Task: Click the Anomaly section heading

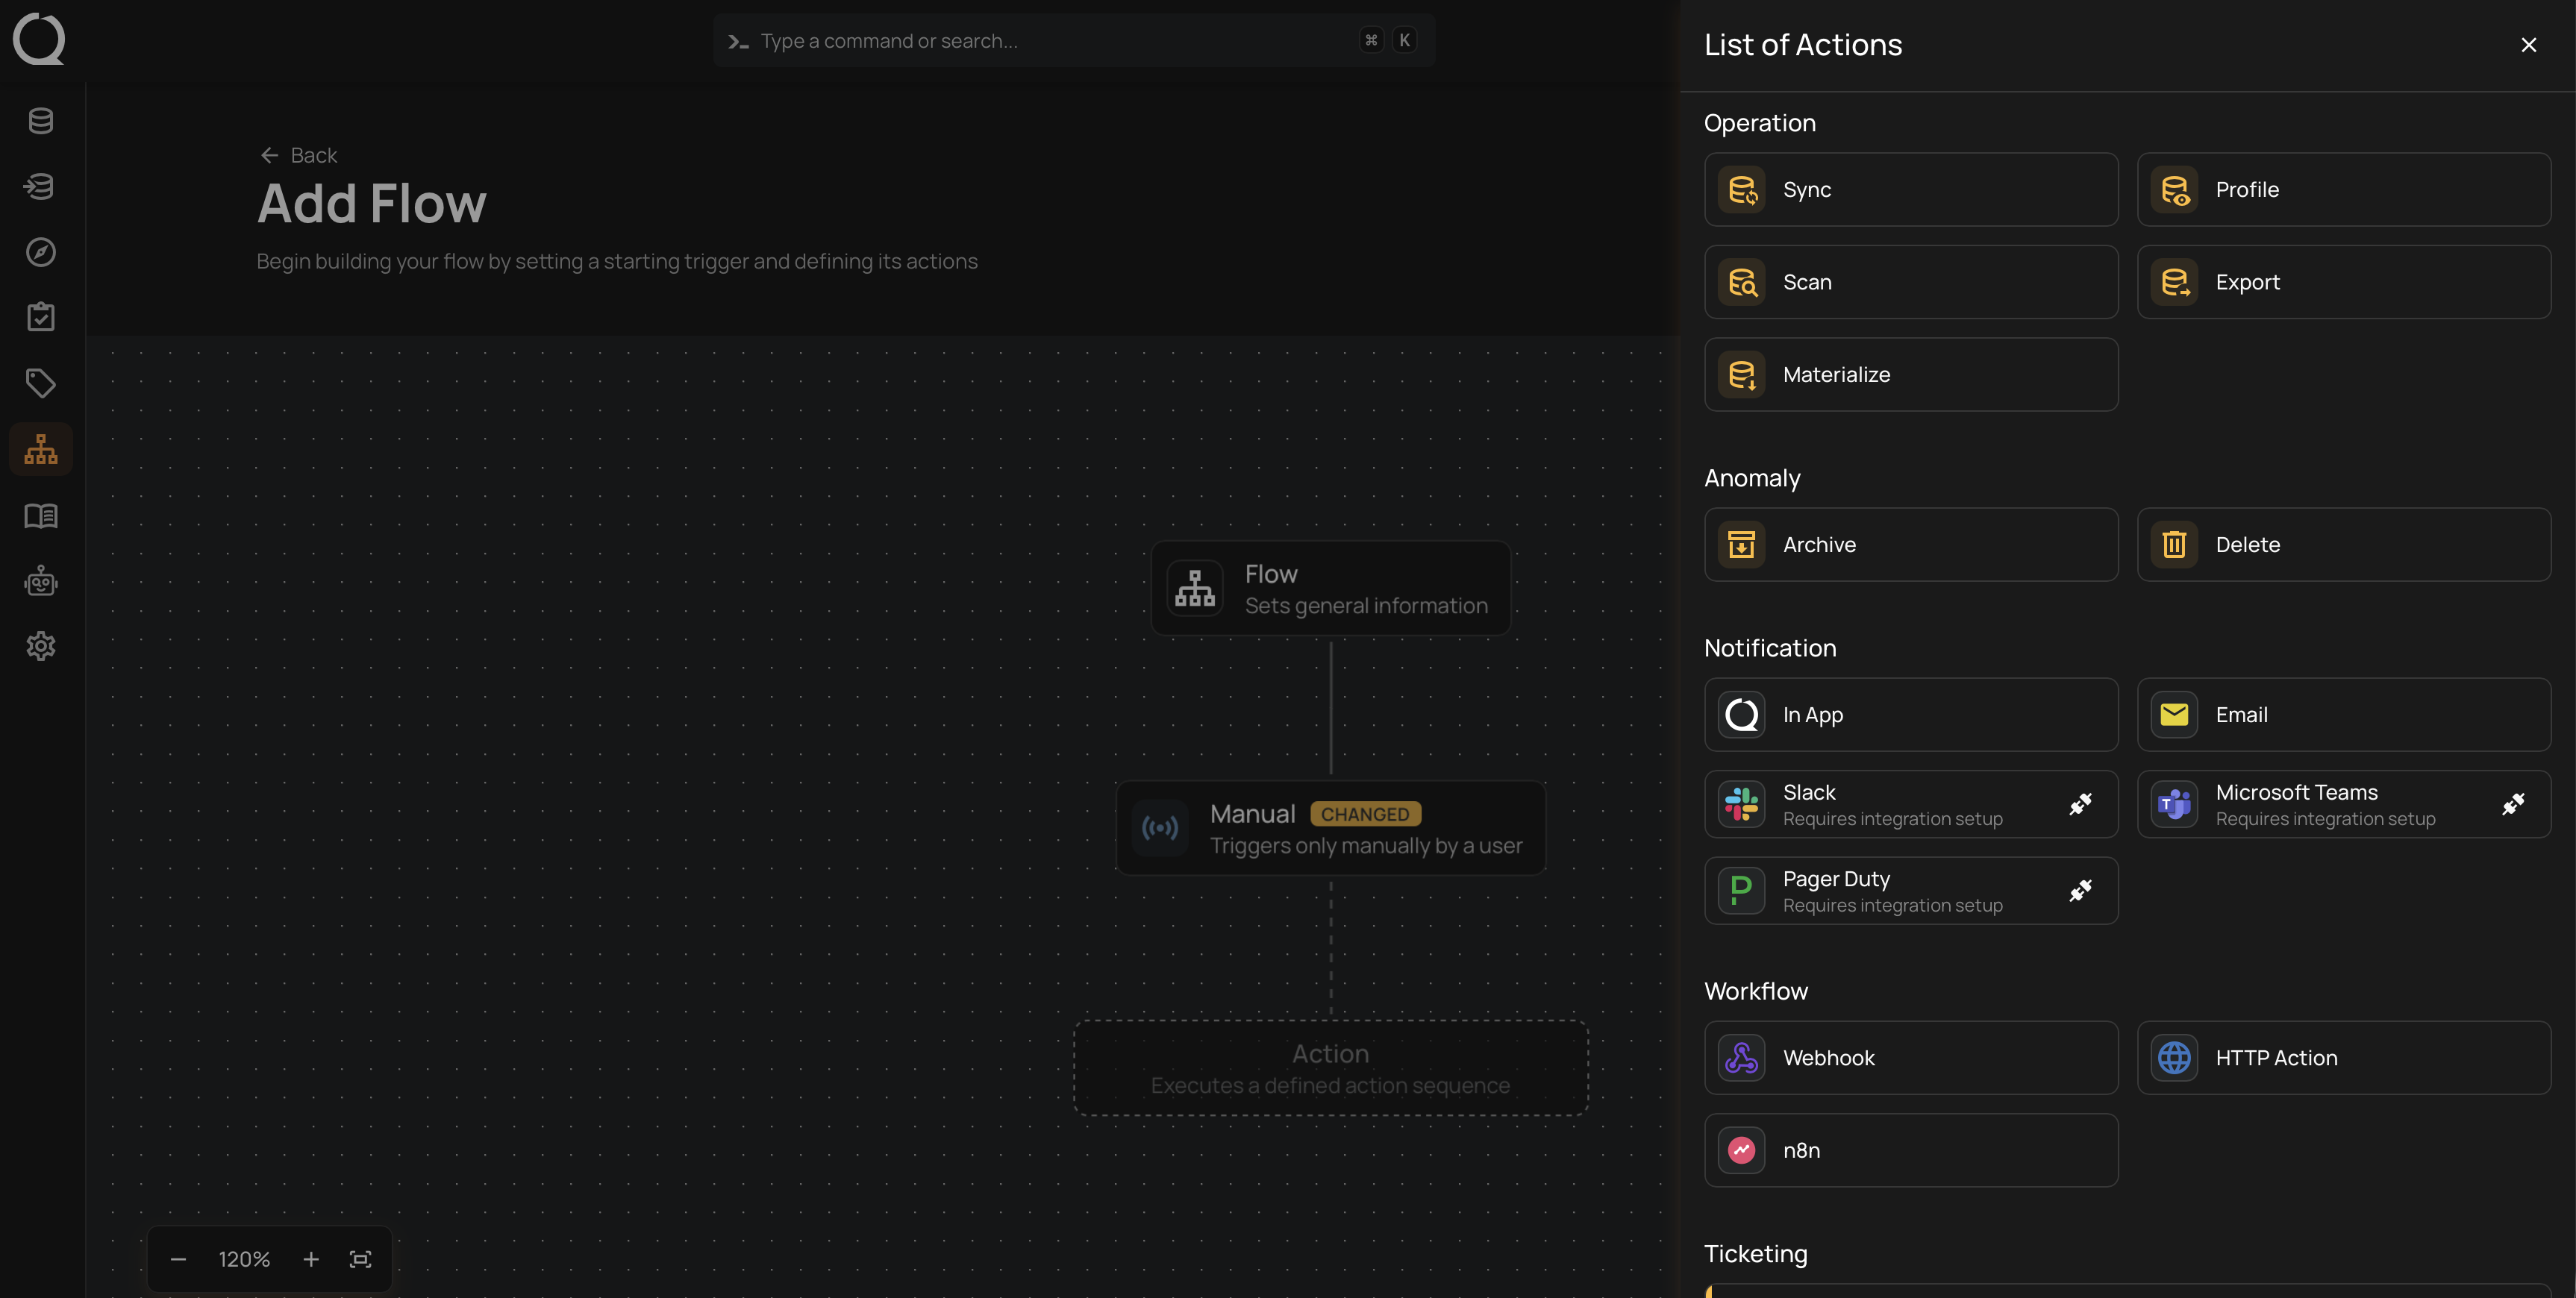Action: click(x=1751, y=478)
